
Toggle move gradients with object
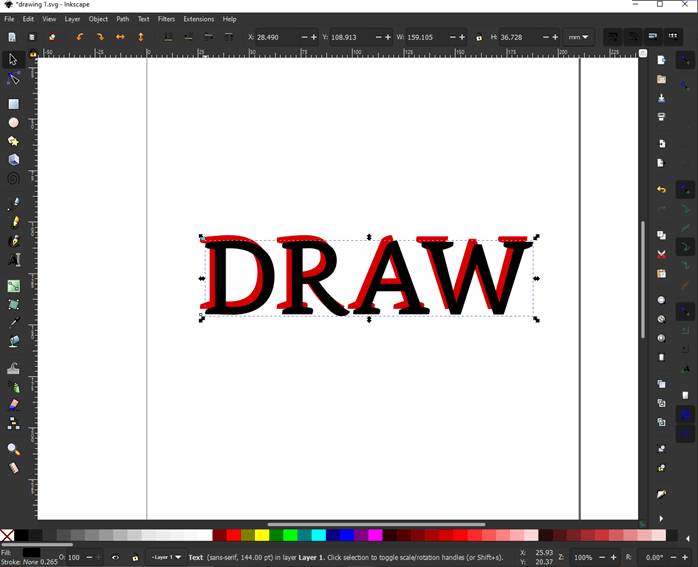point(653,37)
